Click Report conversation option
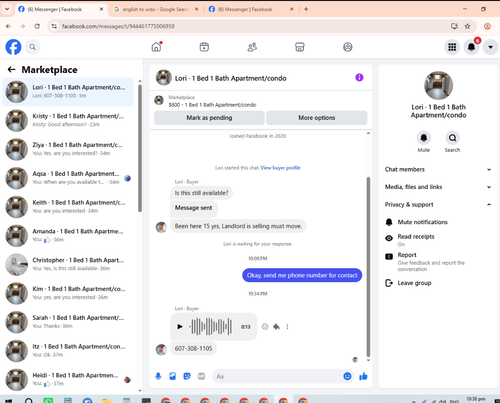The height and width of the screenshot is (403, 500). coord(438,261)
